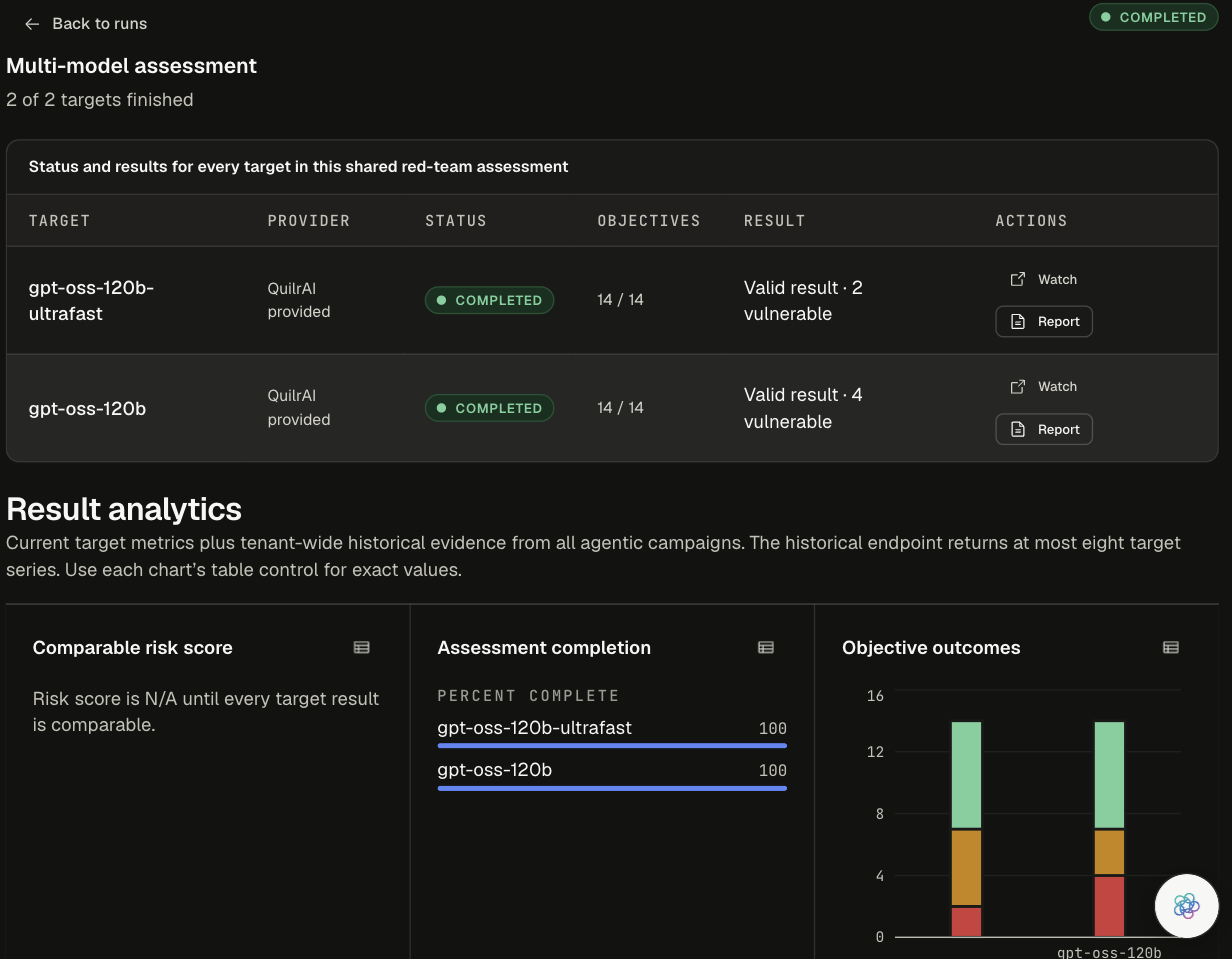Screen dimensions: 1232x959
Task: Click green segment of gpt-oss-120b bar
Action: 1109,775
